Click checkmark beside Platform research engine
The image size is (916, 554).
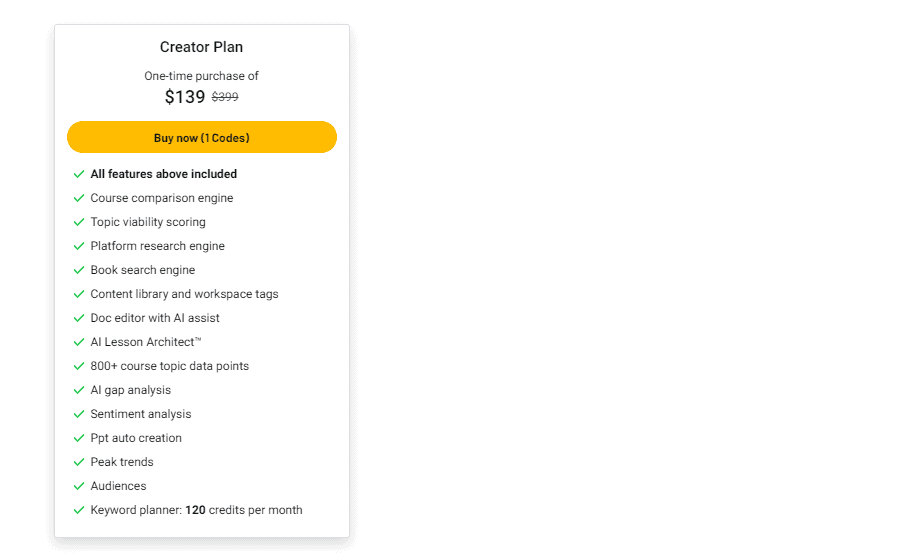(x=79, y=246)
